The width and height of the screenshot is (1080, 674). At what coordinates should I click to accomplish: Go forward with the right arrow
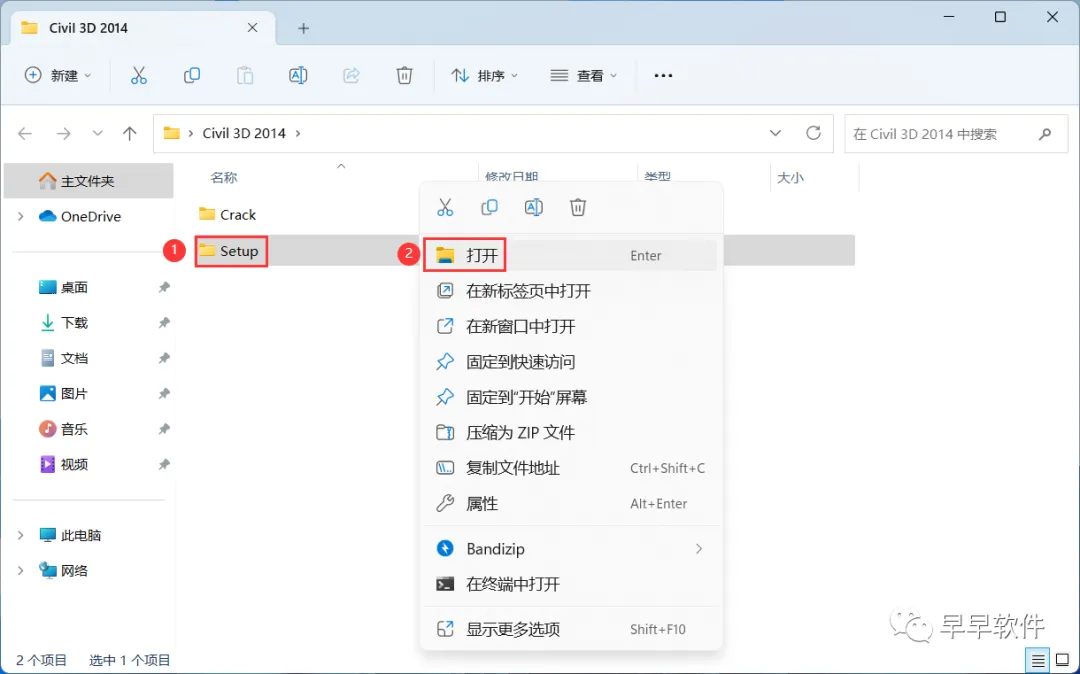tap(63, 134)
